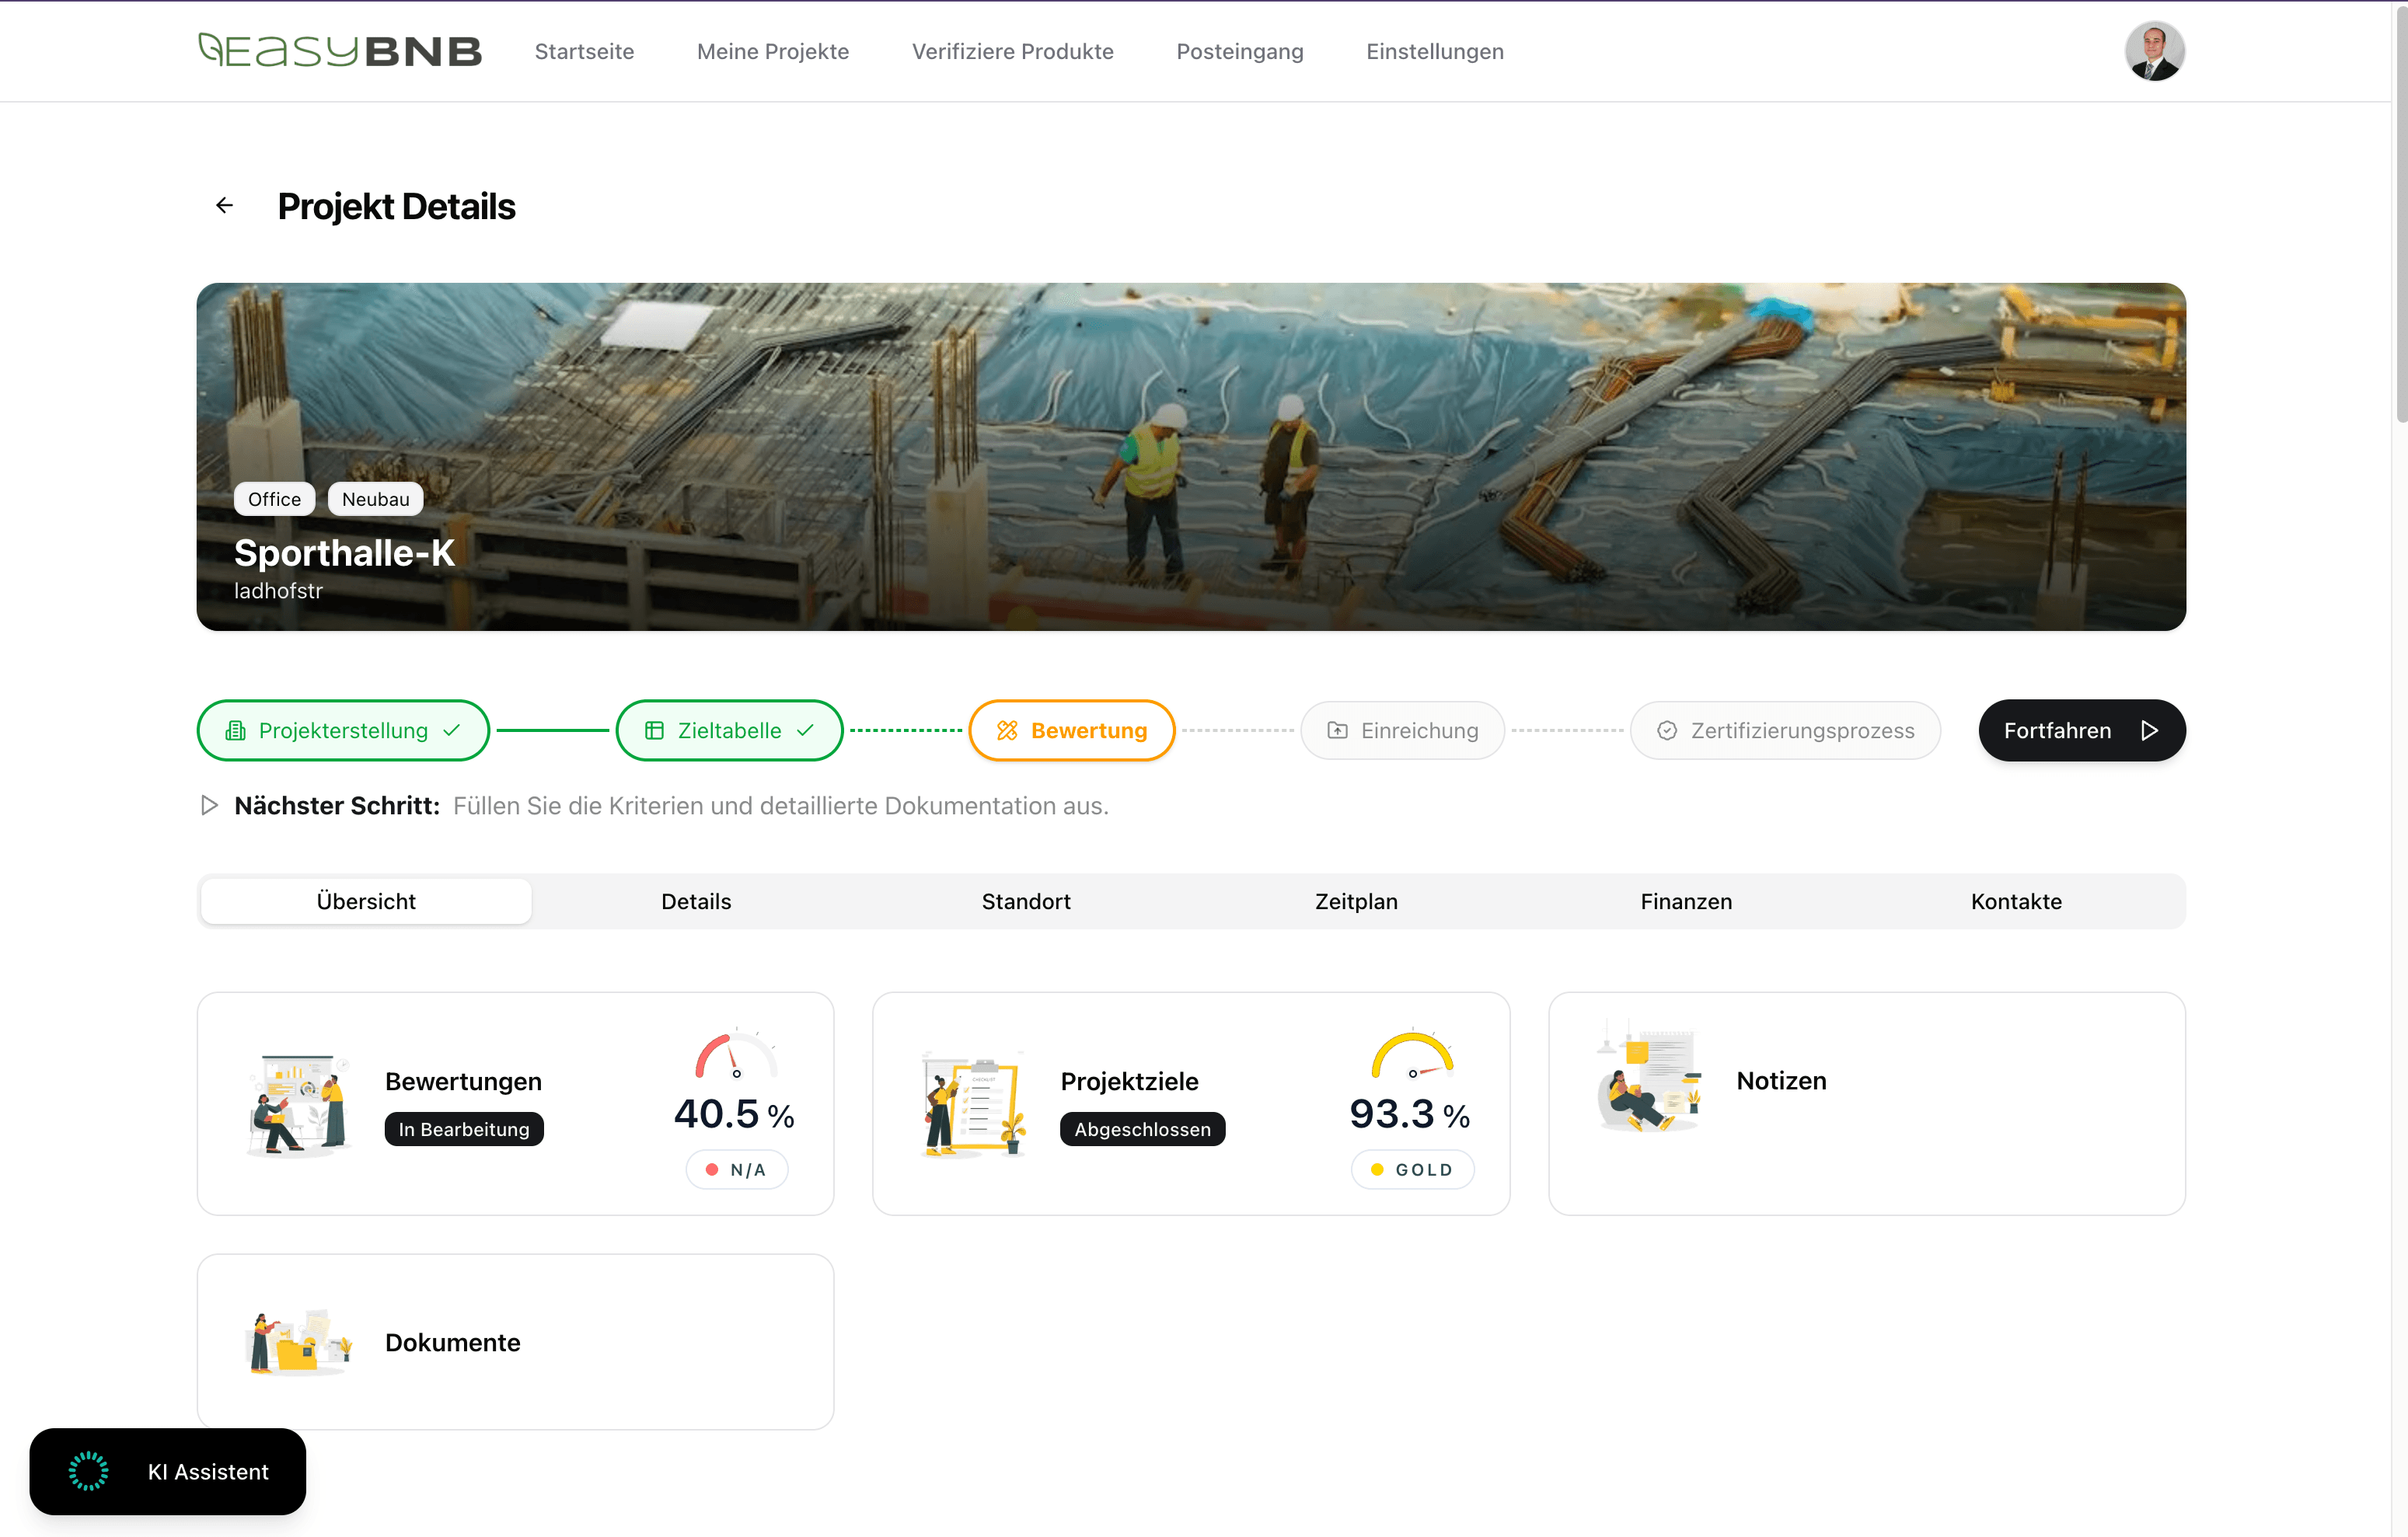Click the Fortfahren button
The width and height of the screenshot is (2408, 1537).
2082,731
